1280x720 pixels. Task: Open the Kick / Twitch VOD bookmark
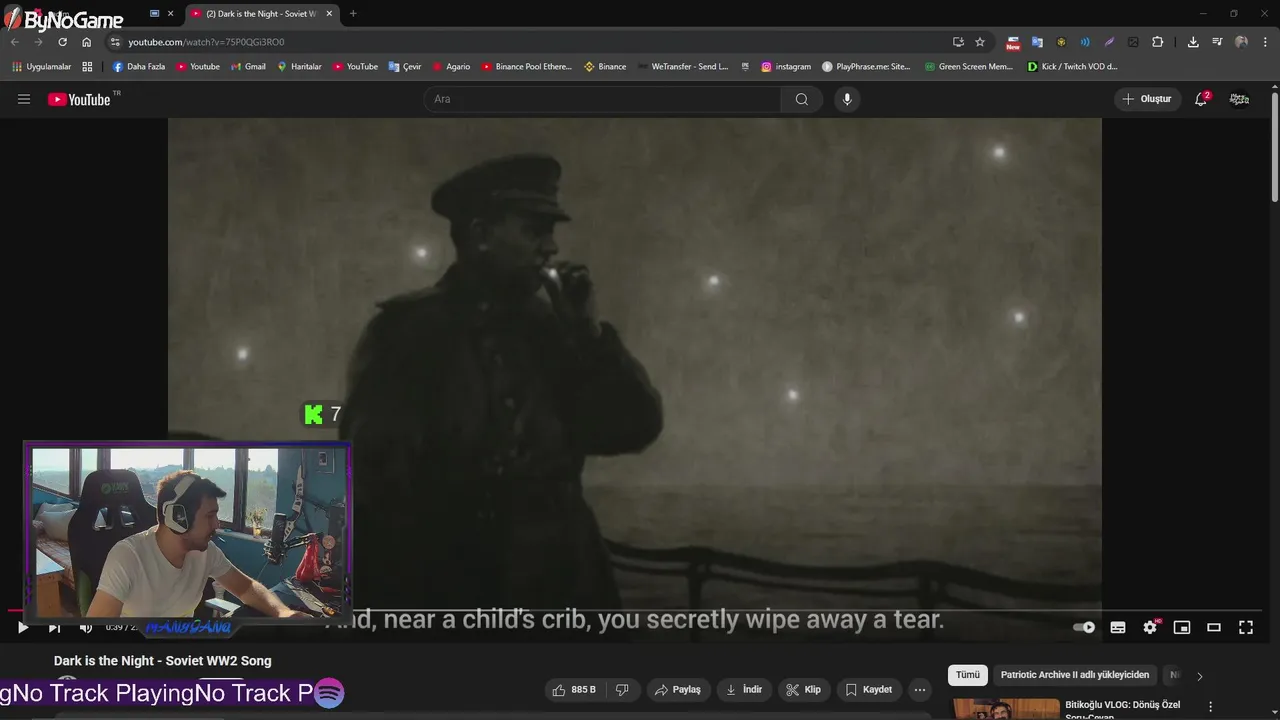1072,67
